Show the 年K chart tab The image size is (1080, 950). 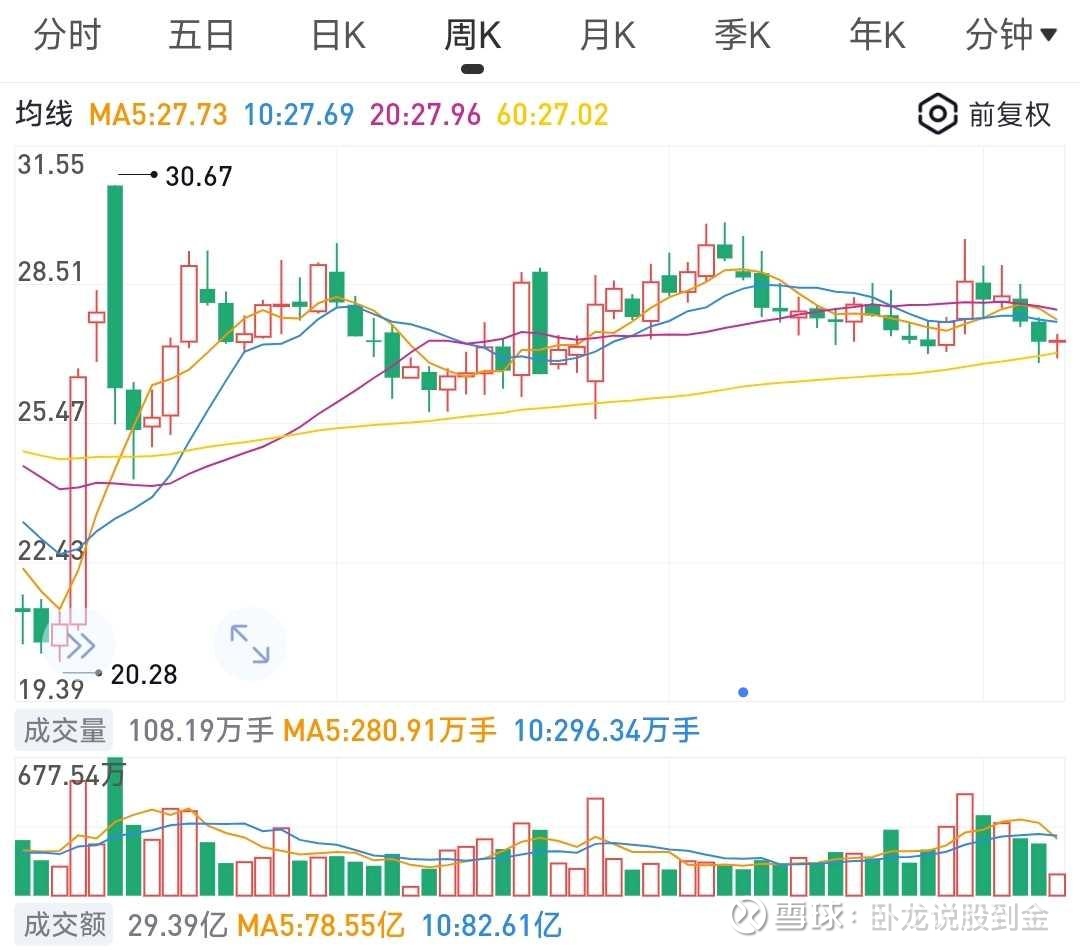877,36
